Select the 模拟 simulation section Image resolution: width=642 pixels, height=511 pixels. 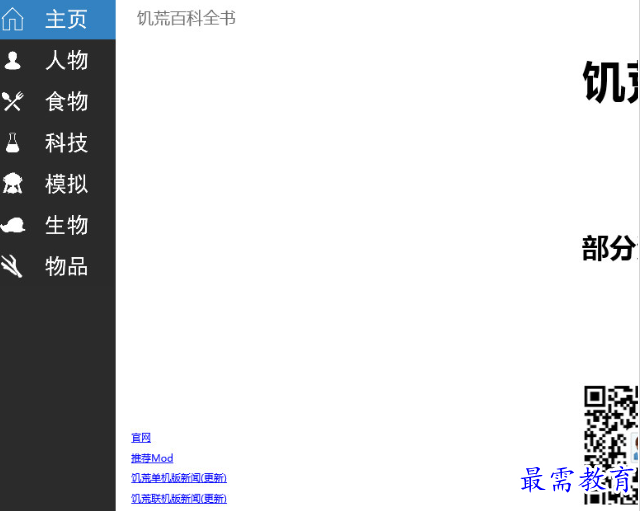click(x=58, y=184)
